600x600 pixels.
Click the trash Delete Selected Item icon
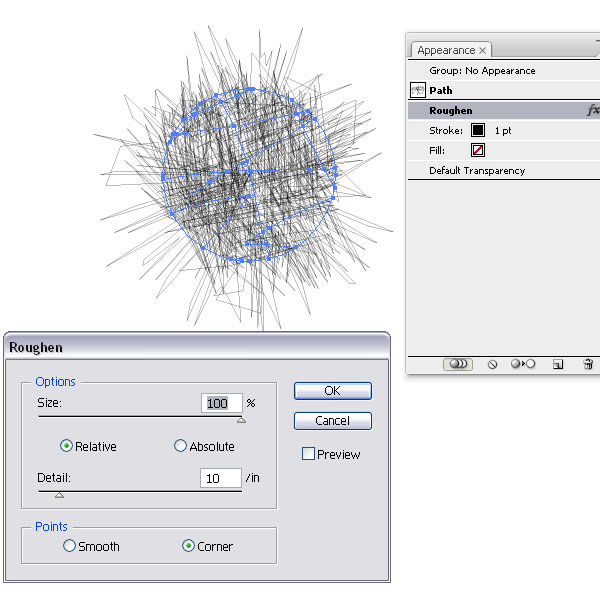[588, 364]
